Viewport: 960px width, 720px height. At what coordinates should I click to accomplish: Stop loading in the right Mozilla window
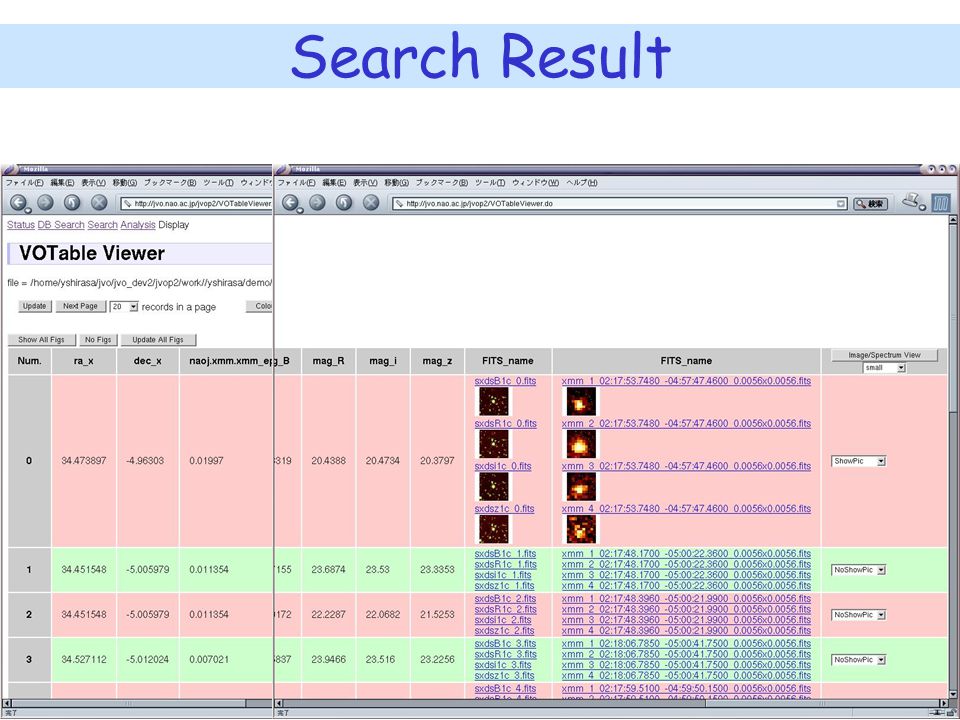pos(371,203)
